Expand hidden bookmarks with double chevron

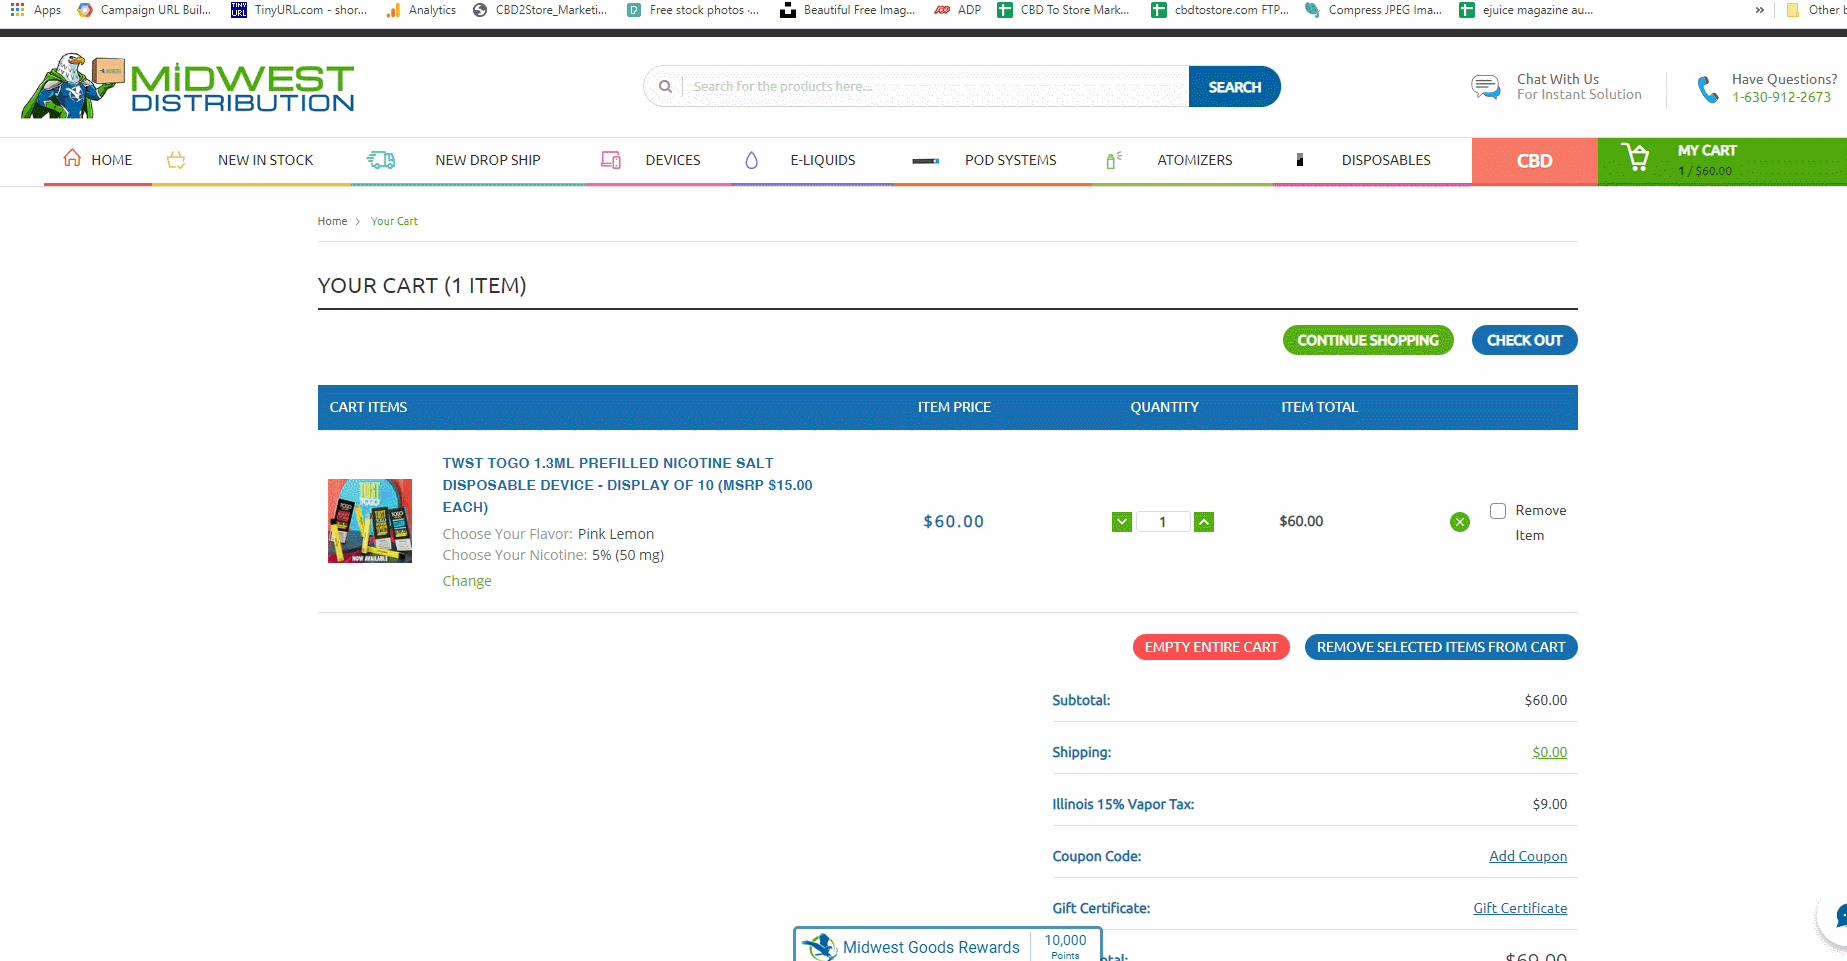pyautogui.click(x=1759, y=10)
